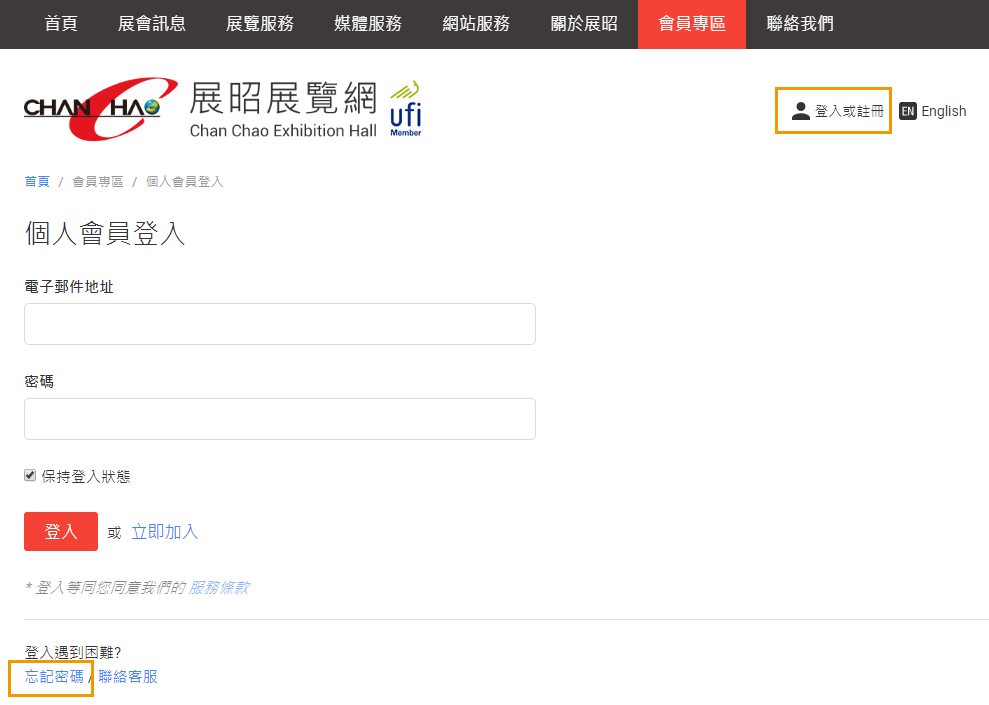
Task: Select the 網站服務 menu item
Action: point(476,24)
